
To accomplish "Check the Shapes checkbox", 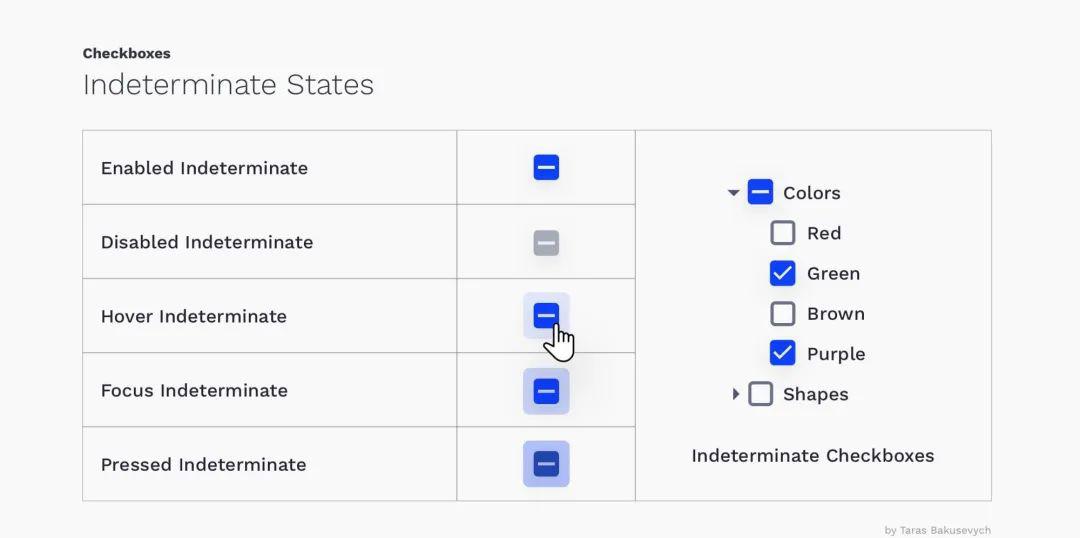I will (760, 394).
